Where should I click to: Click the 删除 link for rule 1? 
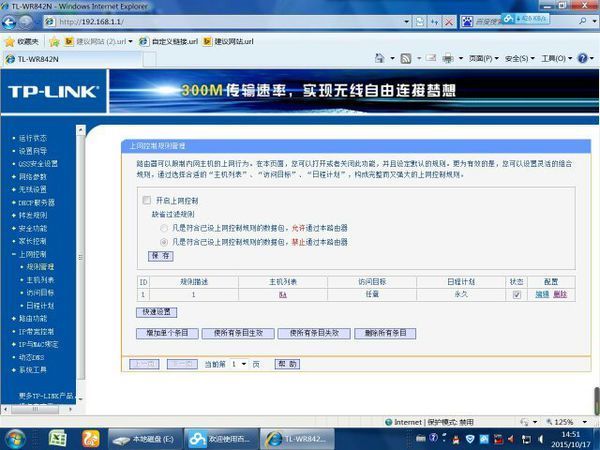click(x=560, y=294)
